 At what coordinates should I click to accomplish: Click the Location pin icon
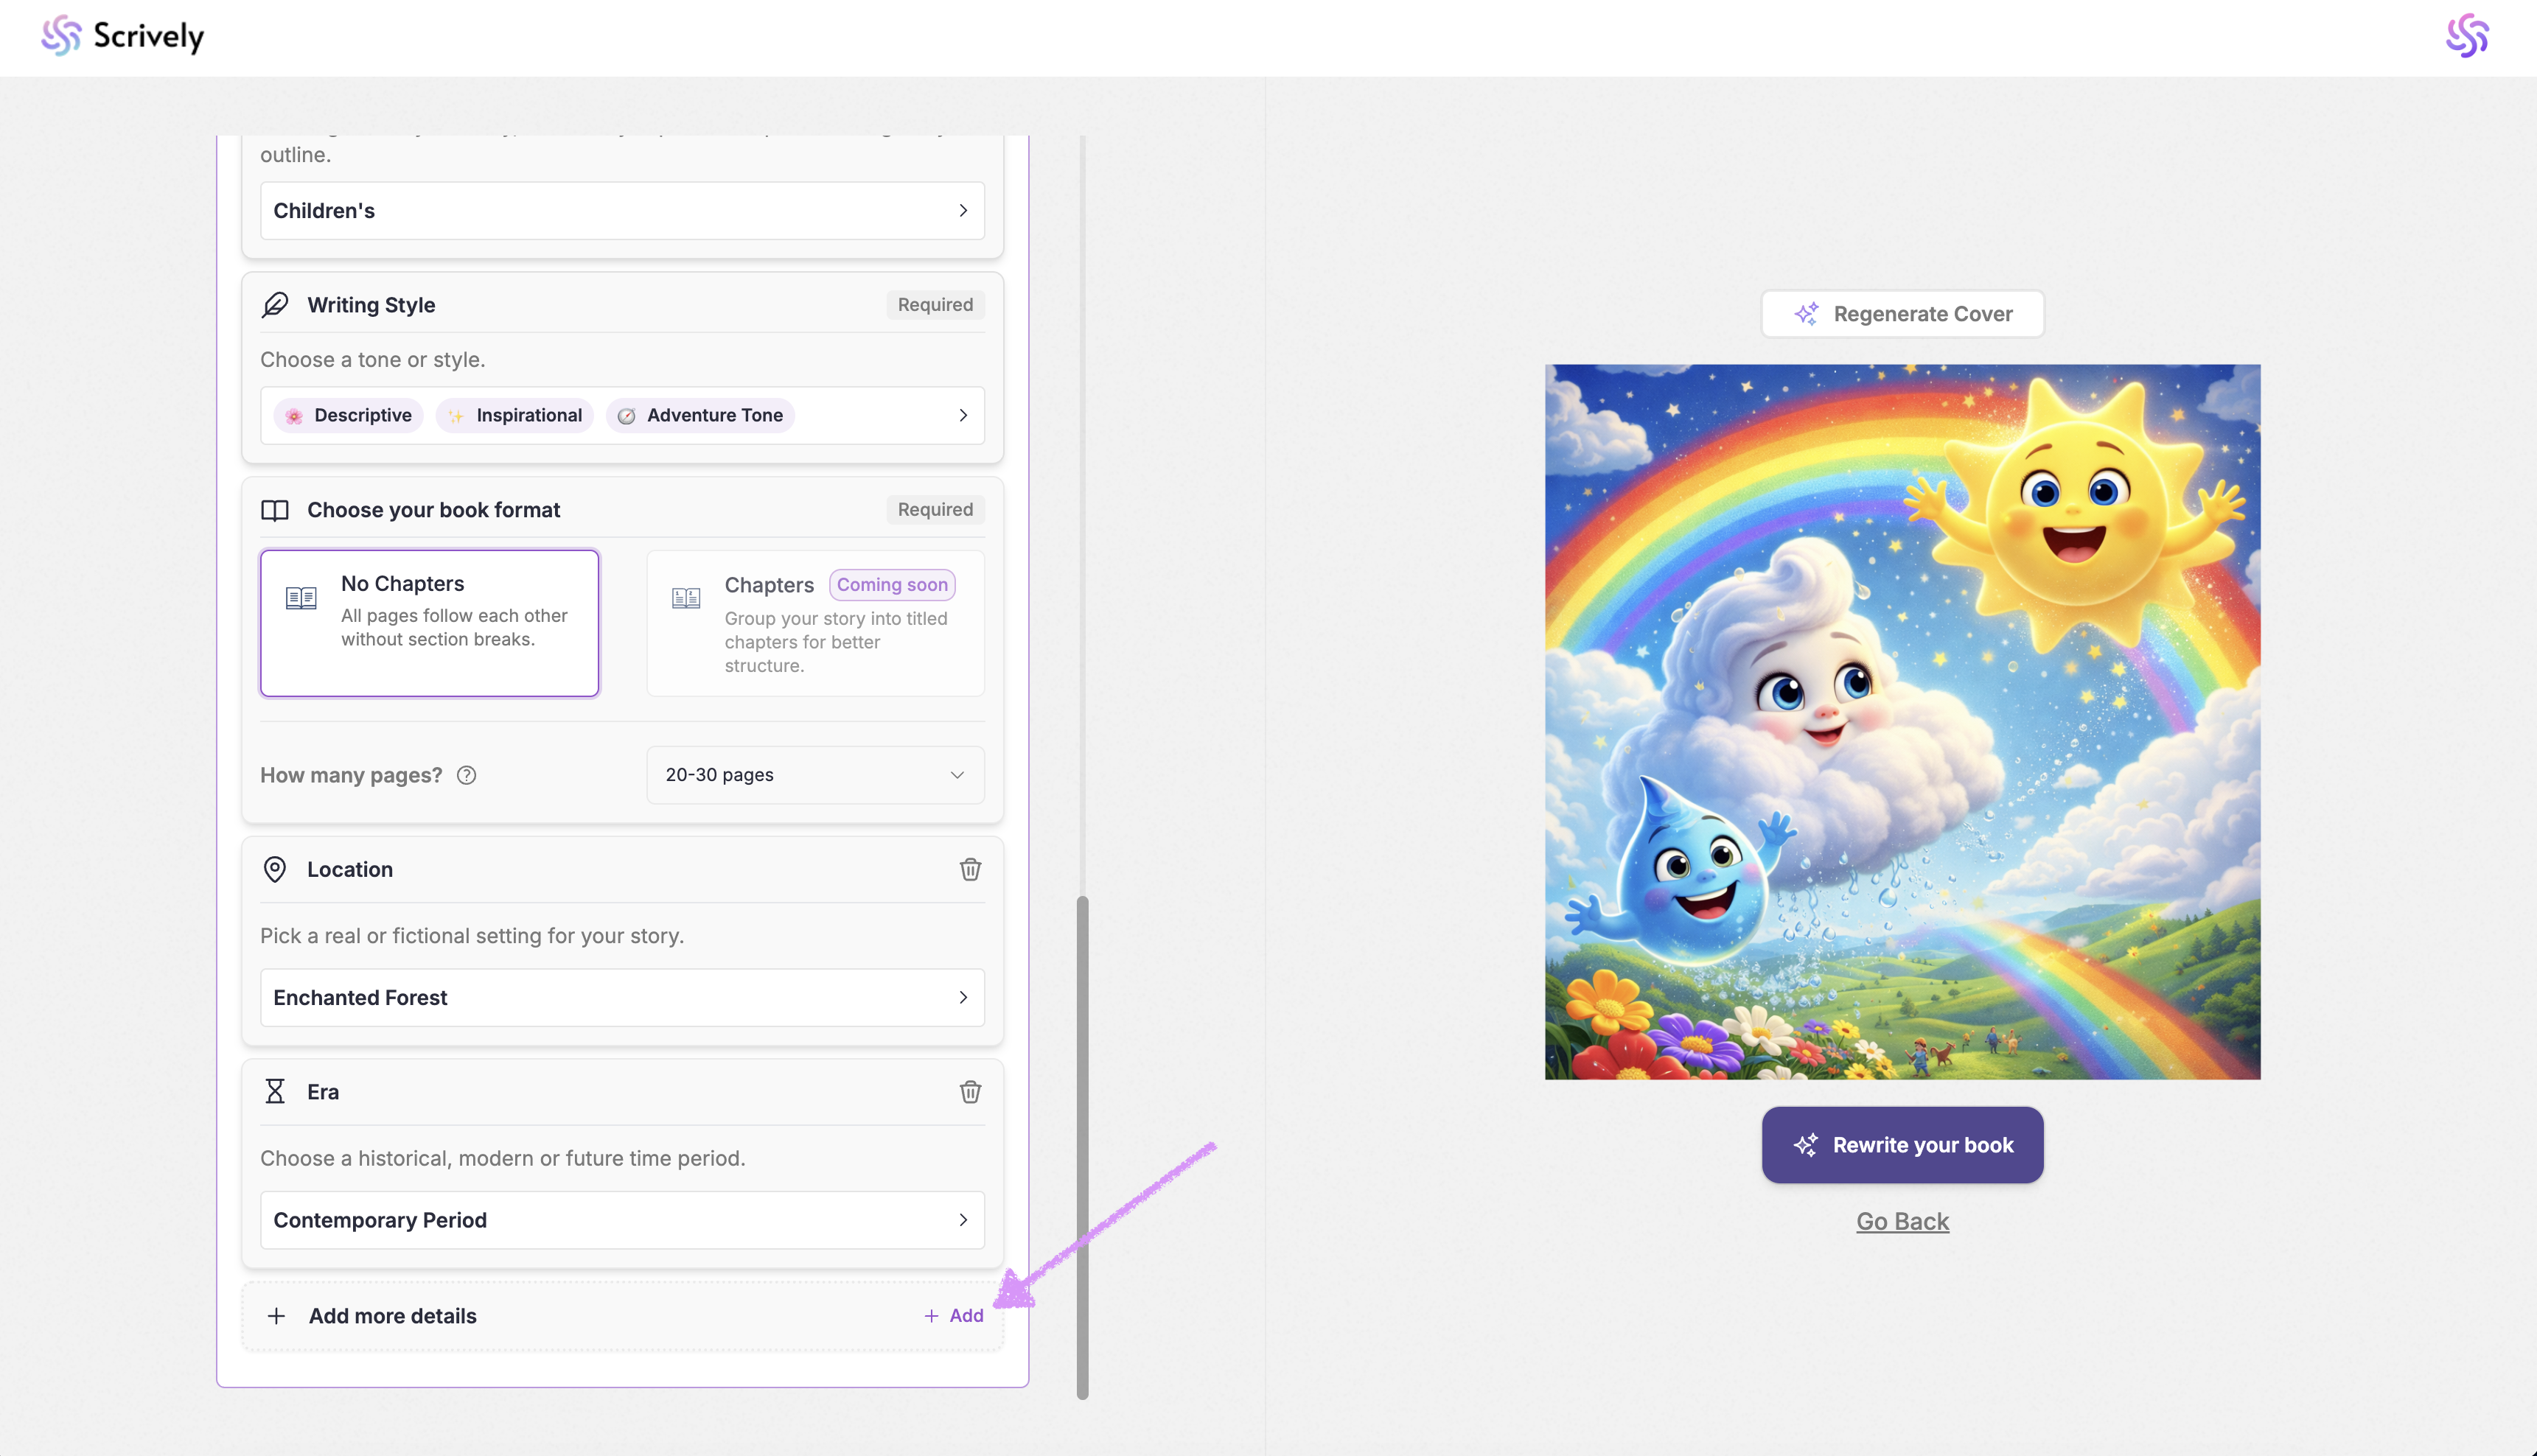(274, 869)
